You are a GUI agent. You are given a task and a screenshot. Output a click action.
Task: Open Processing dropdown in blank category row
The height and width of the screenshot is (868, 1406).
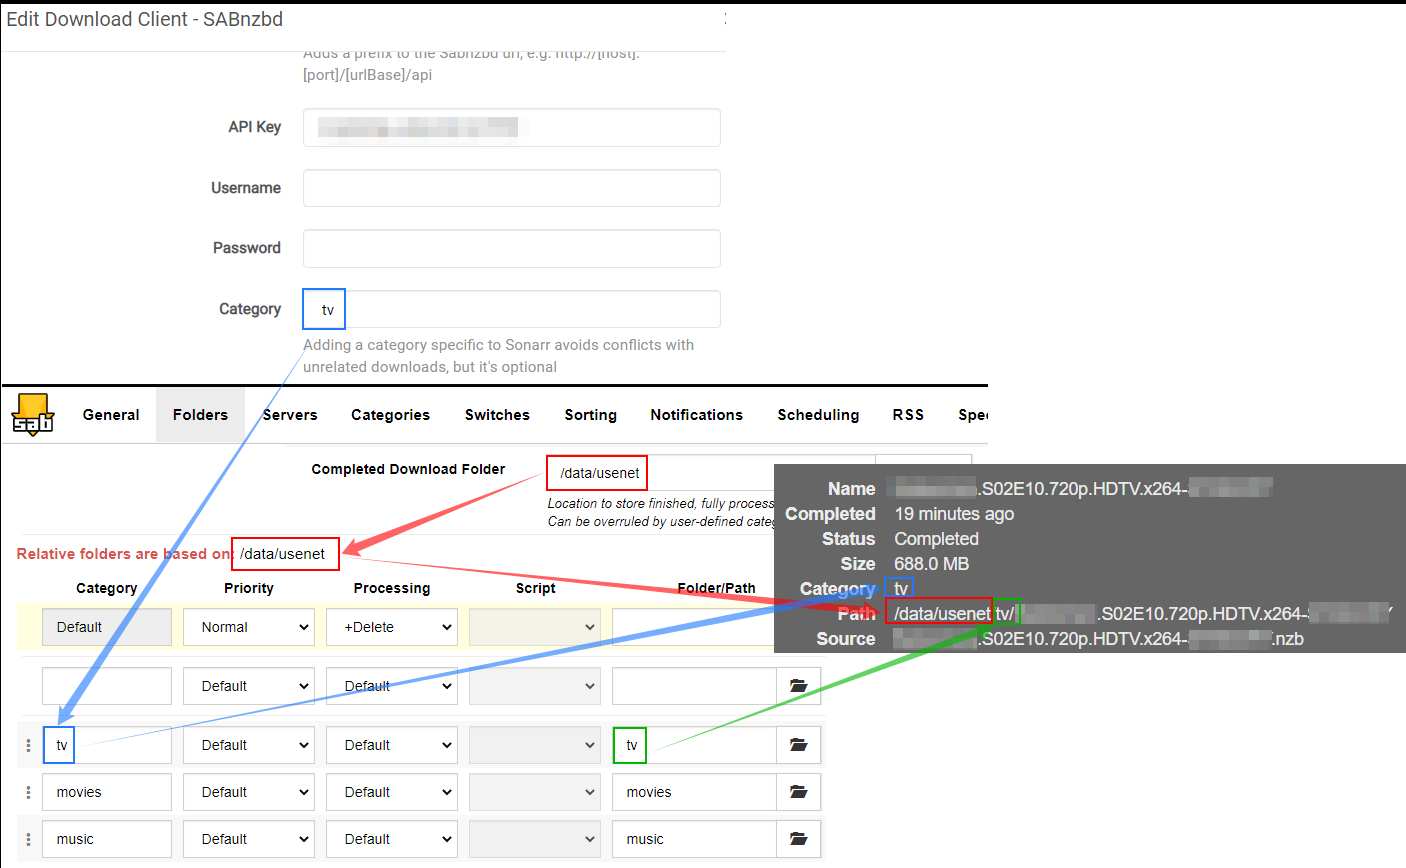coord(392,686)
